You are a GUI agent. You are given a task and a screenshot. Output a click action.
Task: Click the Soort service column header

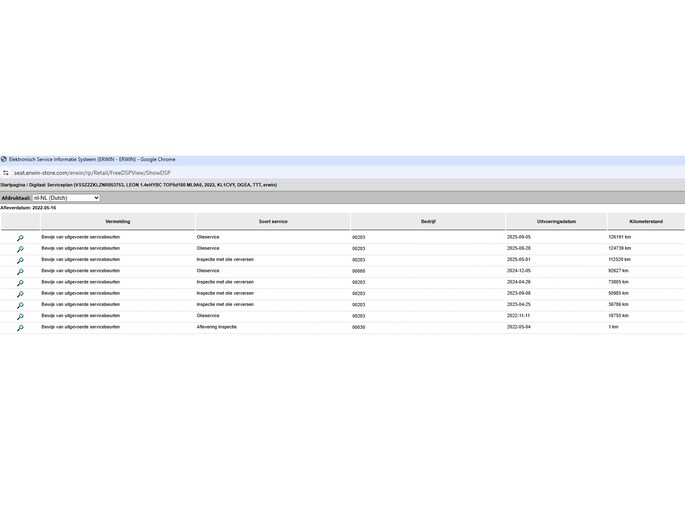(x=273, y=221)
